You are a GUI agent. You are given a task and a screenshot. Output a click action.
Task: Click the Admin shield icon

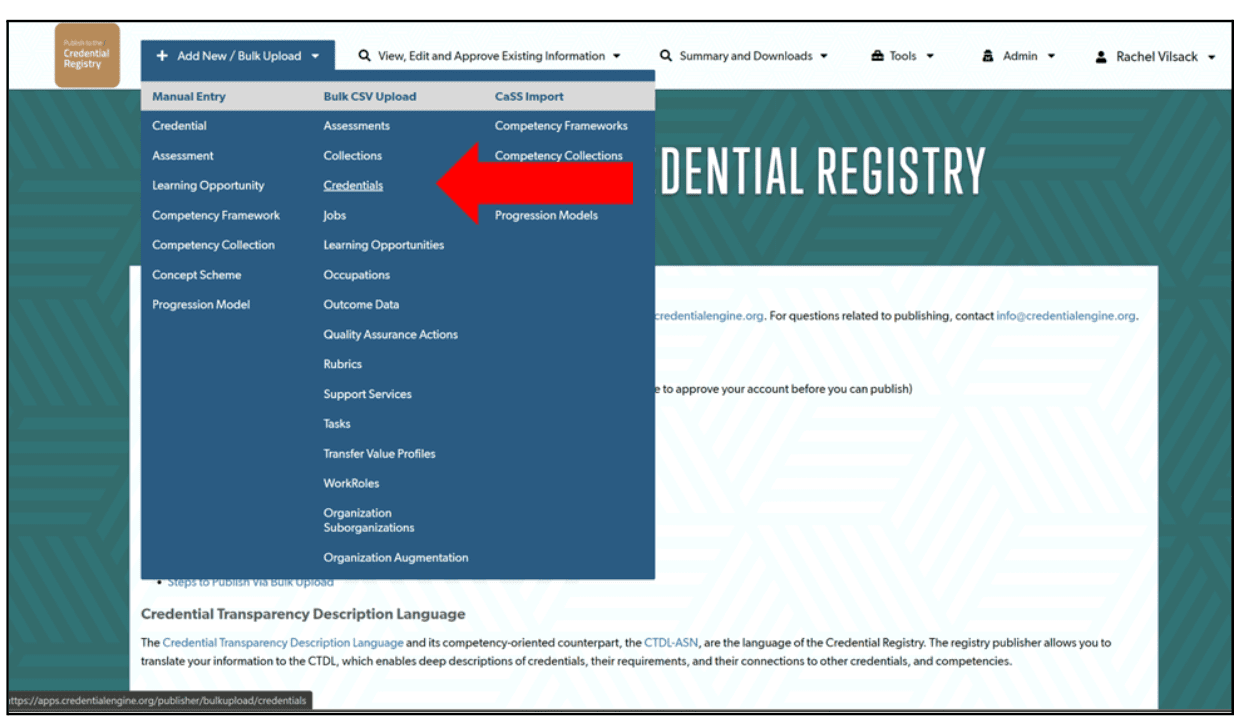(986, 56)
